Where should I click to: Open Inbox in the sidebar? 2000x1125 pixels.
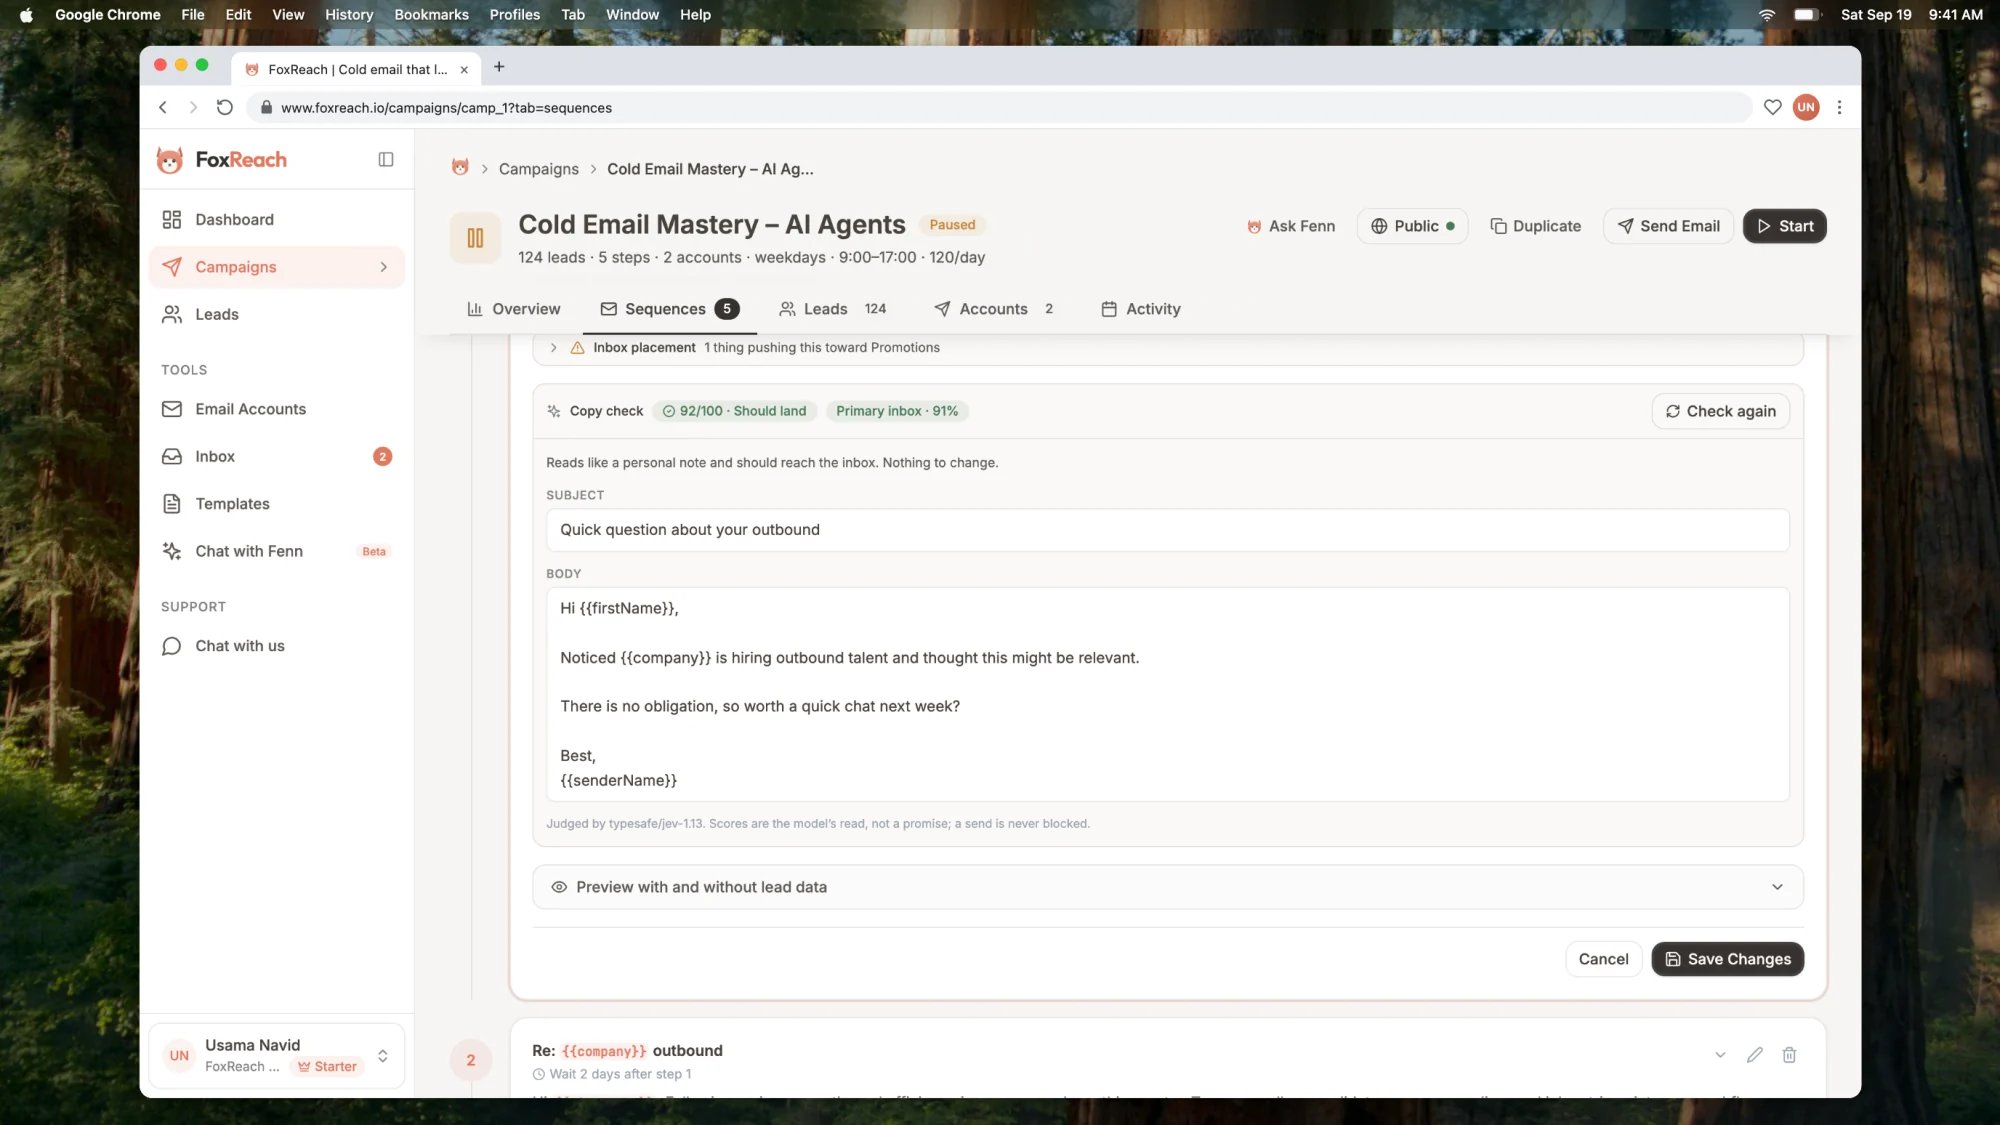(277, 457)
